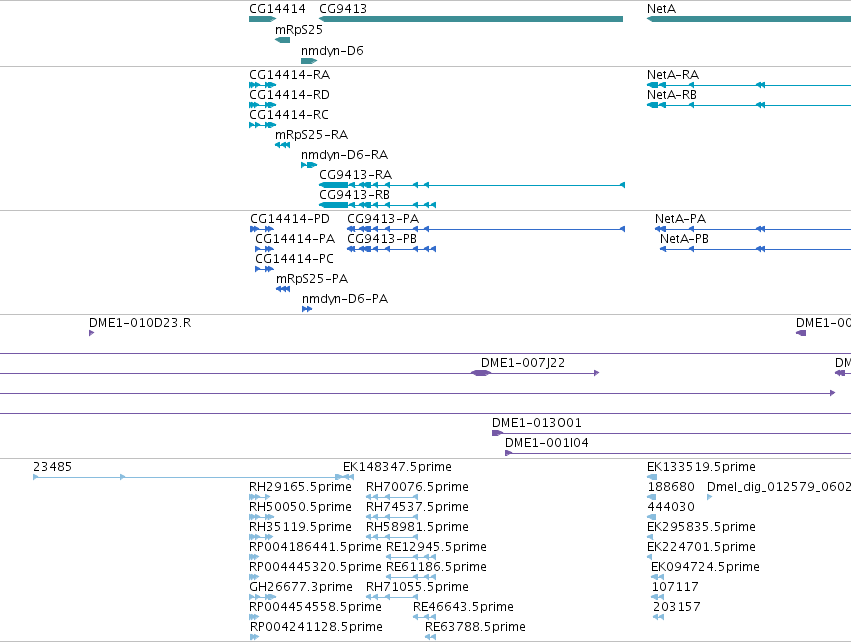
Task: Select EST GH26677.3prime
Action: coord(301,588)
